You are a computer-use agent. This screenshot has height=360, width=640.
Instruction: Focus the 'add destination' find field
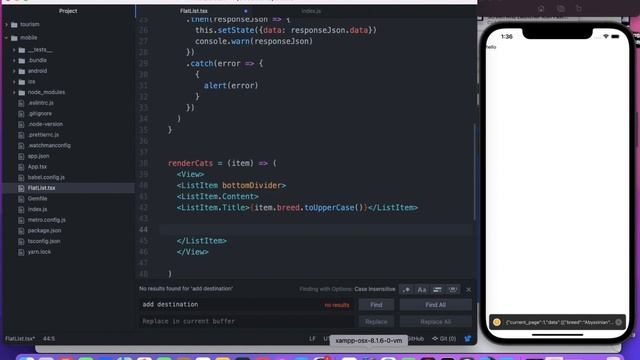[246, 304]
